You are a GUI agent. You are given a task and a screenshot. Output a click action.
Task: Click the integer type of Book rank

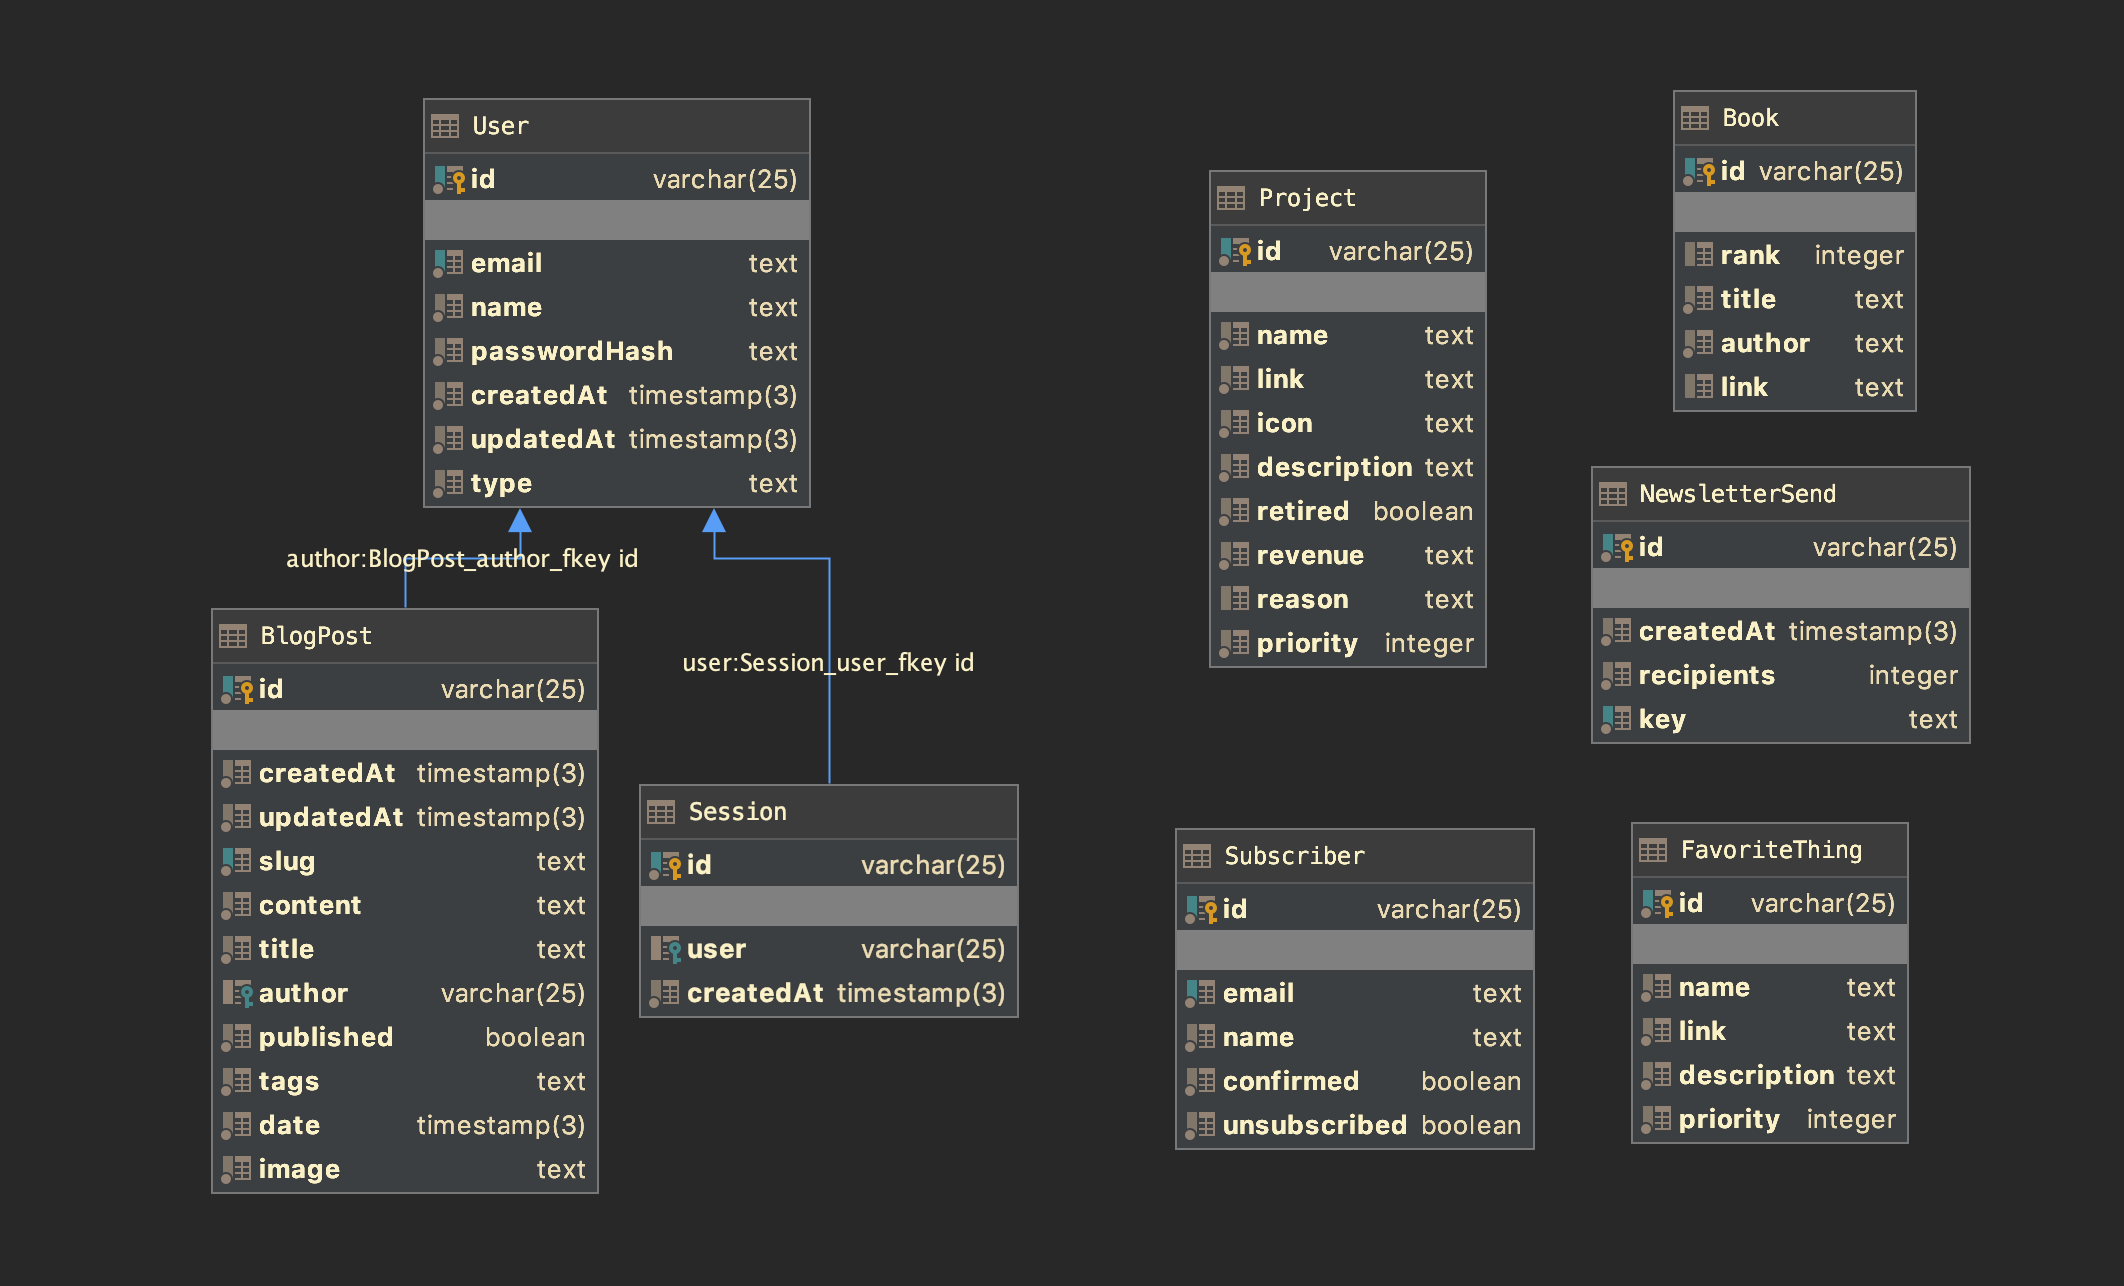tap(1859, 256)
